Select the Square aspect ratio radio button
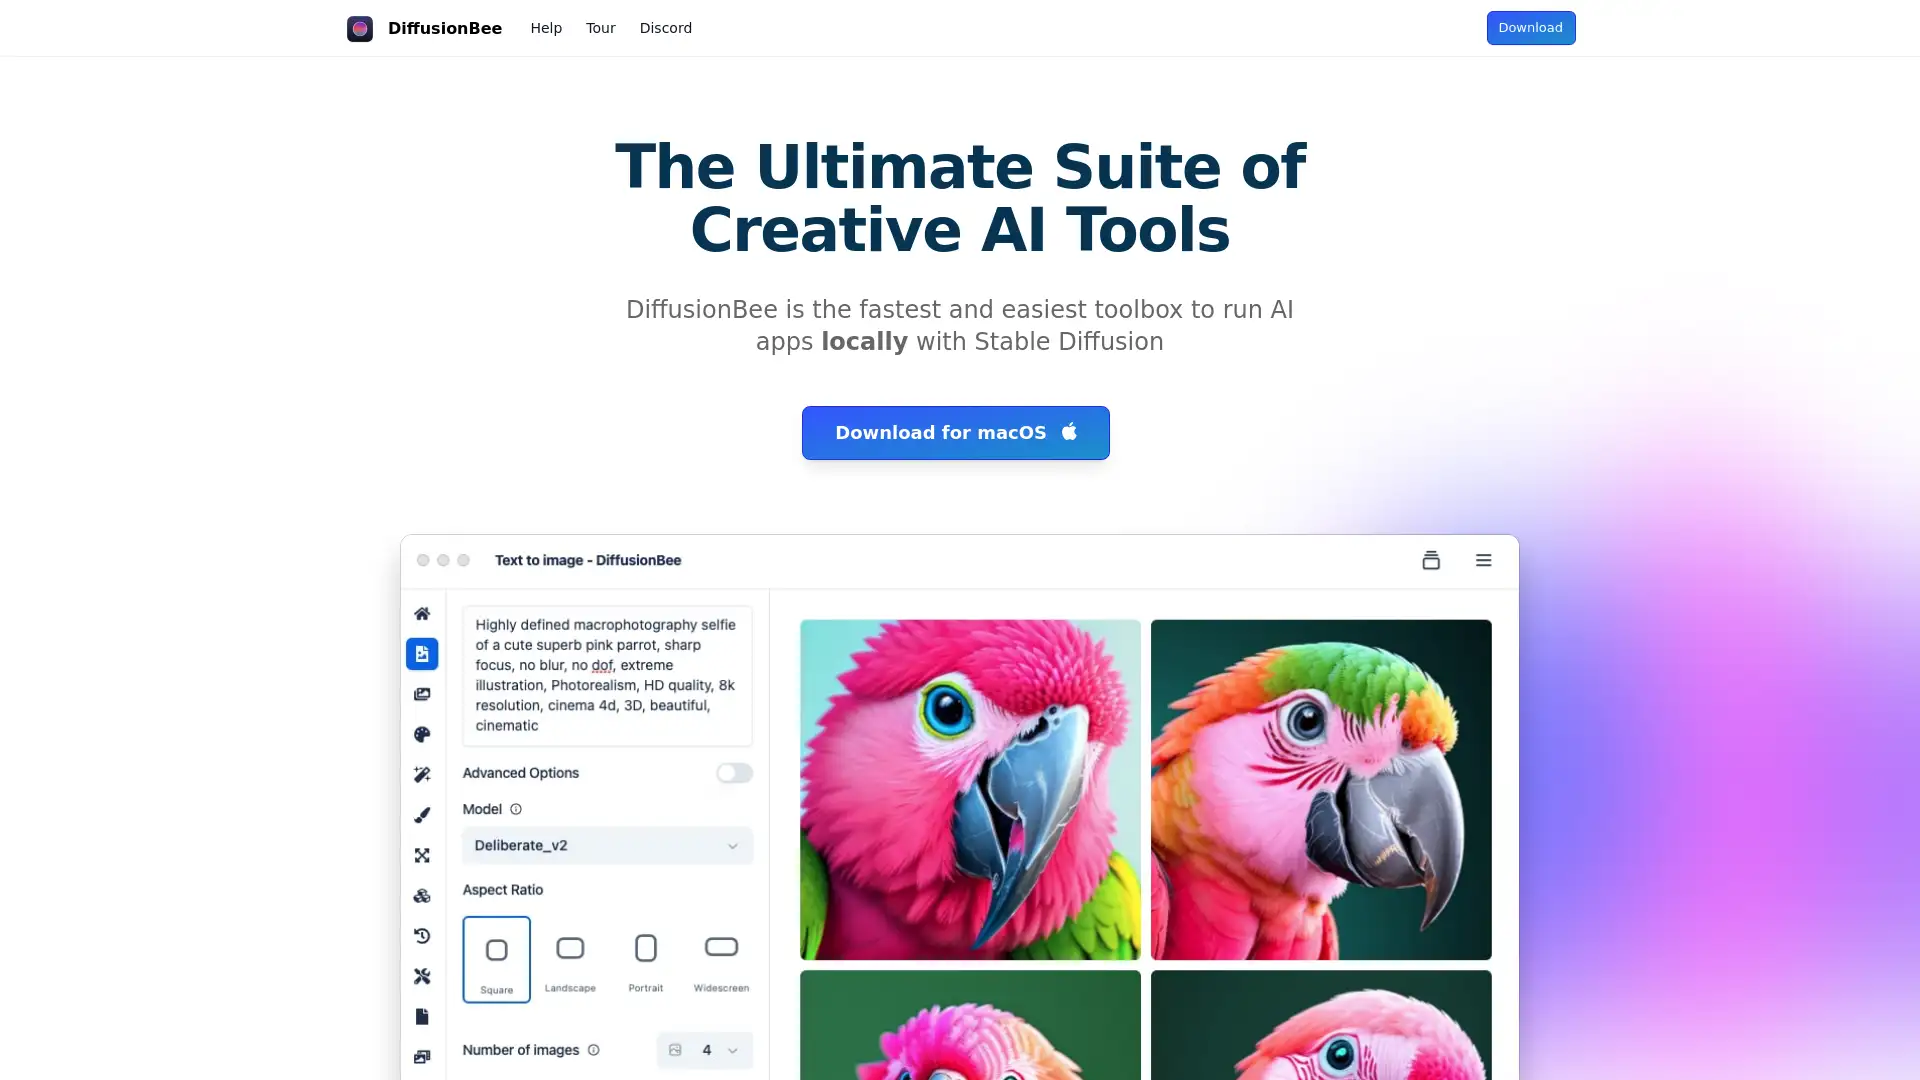The height and width of the screenshot is (1080, 1920). [x=496, y=957]
